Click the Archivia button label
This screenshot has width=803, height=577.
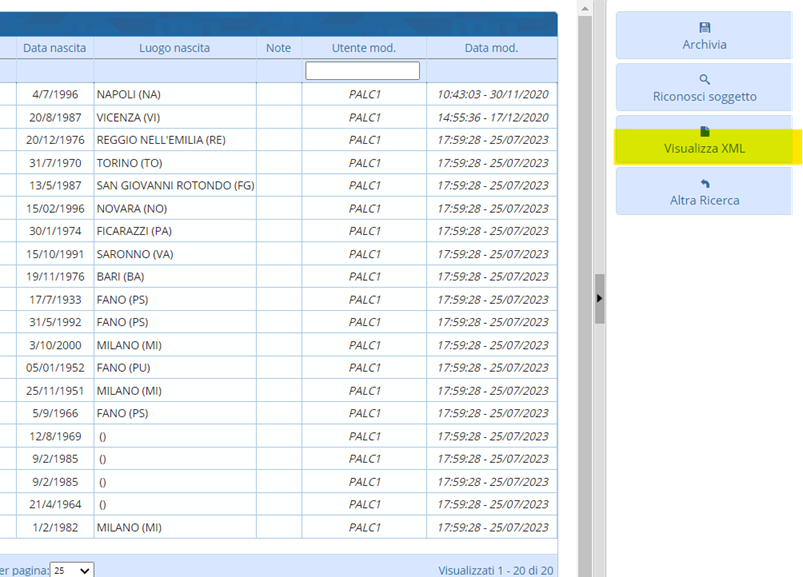point(704,45)
